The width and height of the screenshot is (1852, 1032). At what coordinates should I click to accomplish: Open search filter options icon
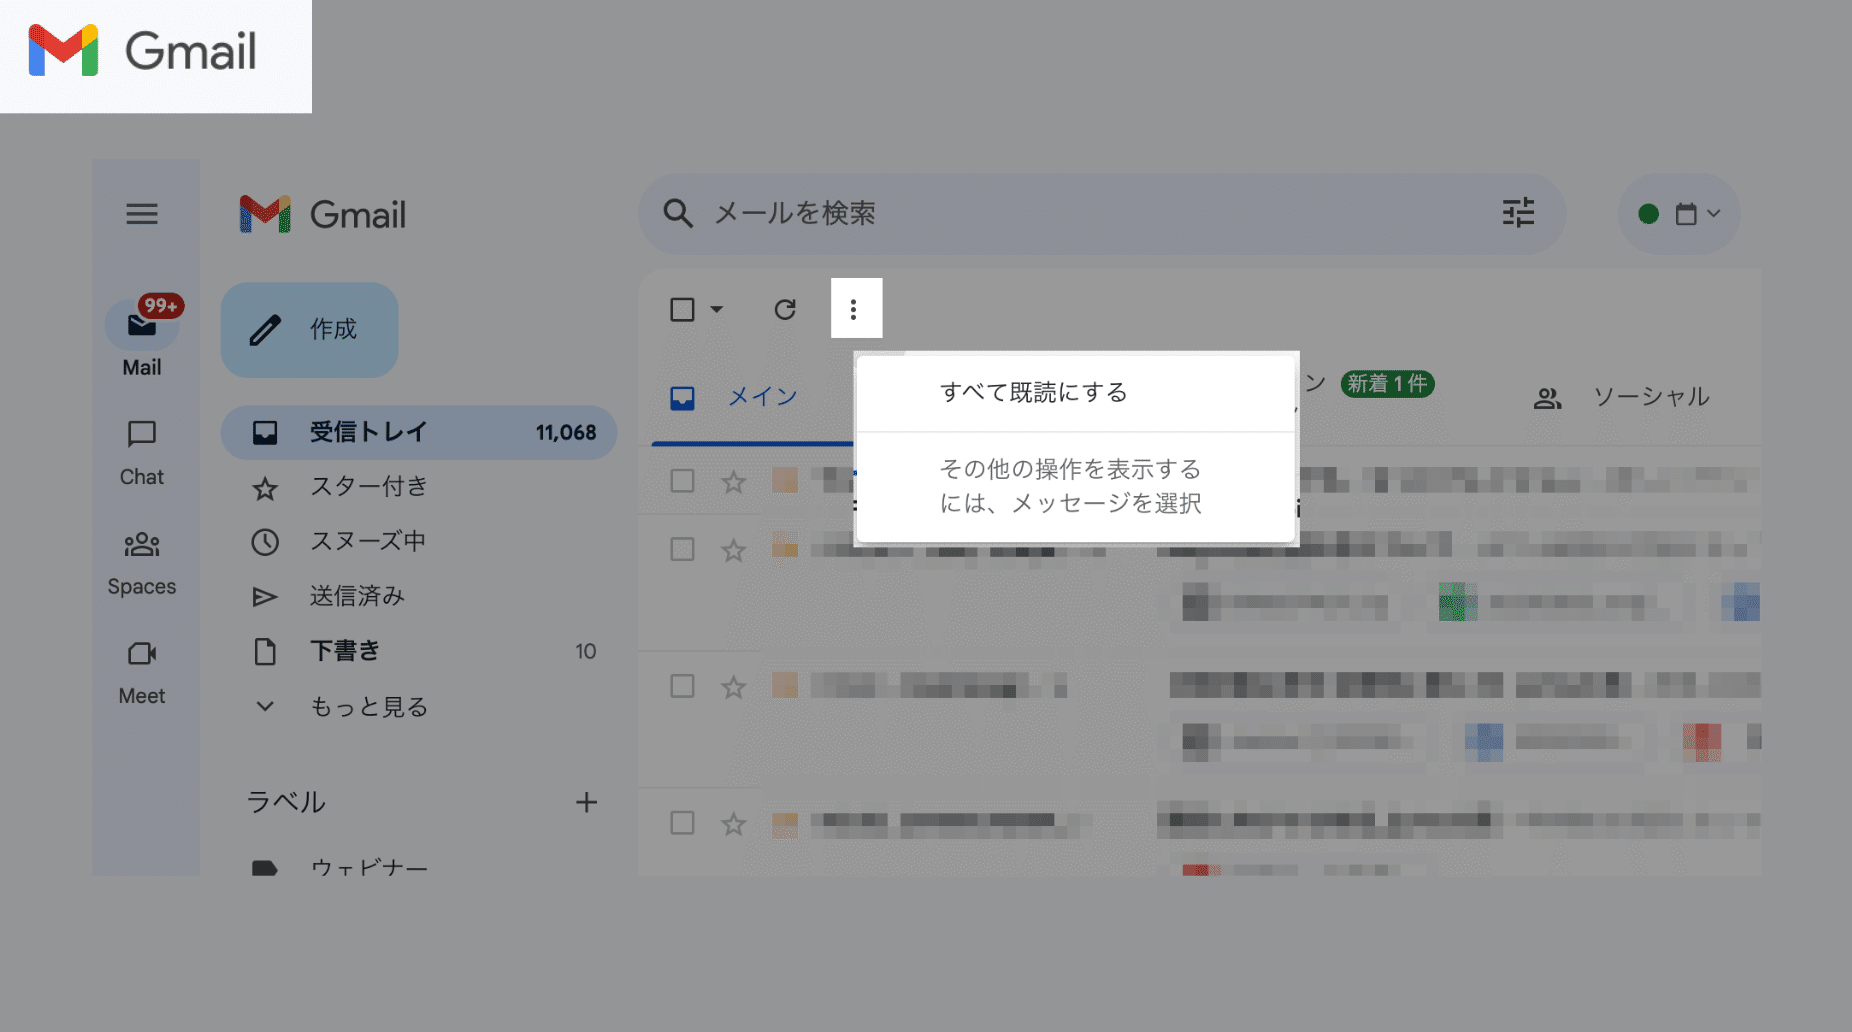[1518, 213]
